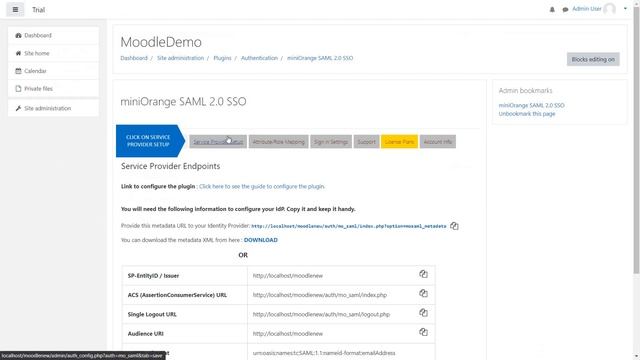Switch to the Sign in Settings tab
This screenshot has width=640, height=360.
(331, 142)
